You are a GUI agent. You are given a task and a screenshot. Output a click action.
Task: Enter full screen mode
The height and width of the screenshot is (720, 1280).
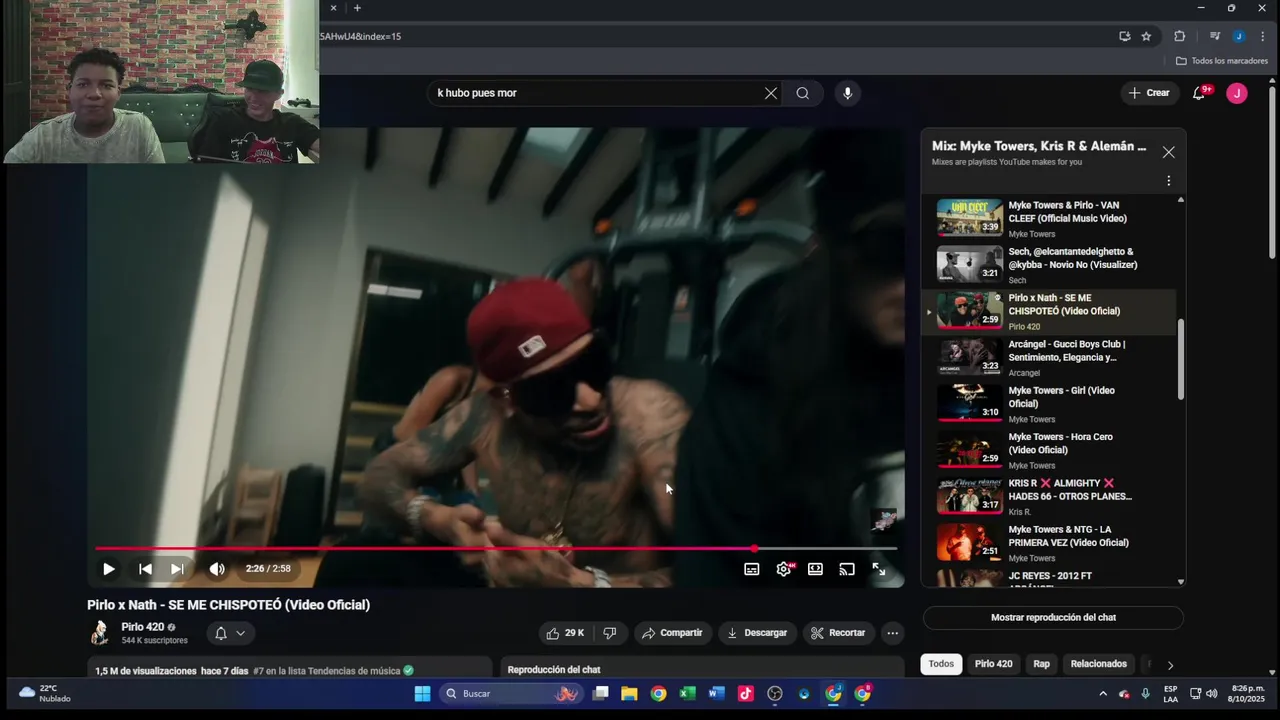(879, 569)
